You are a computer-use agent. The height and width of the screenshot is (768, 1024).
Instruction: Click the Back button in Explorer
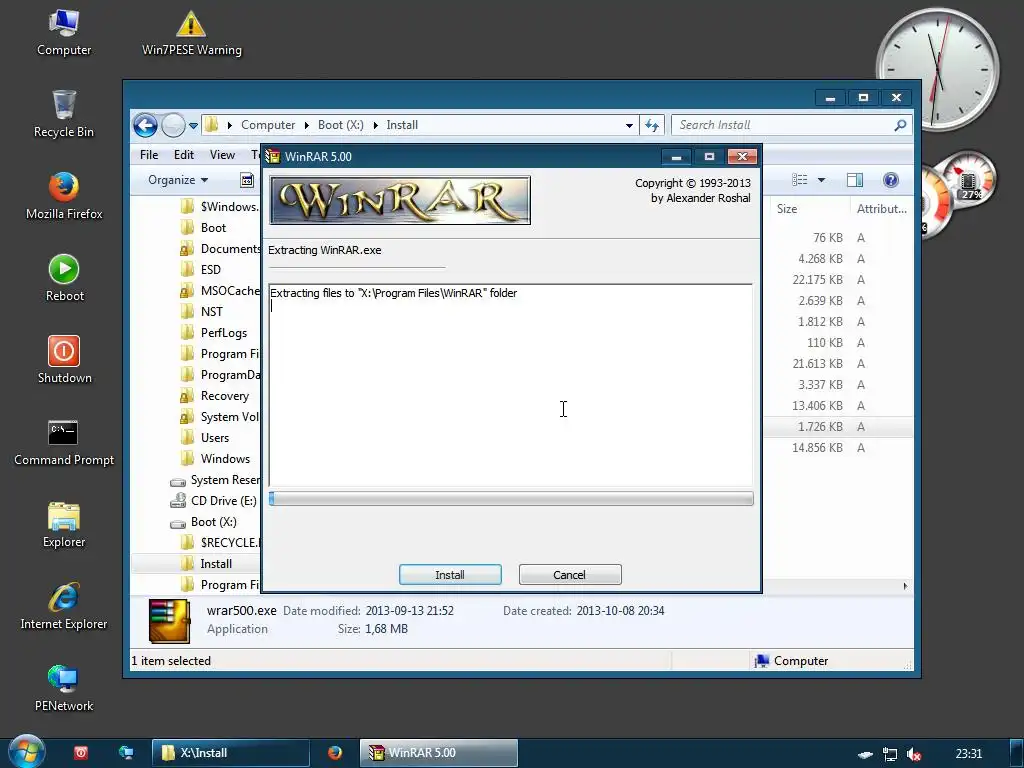[145, 125]
